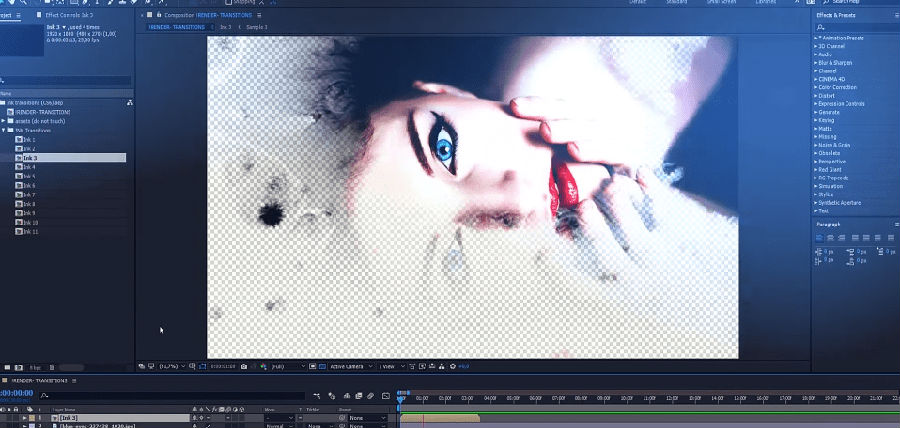The image size is (900, 428).
Task: Click the new composition icon in Project panel
Action: 18,367
